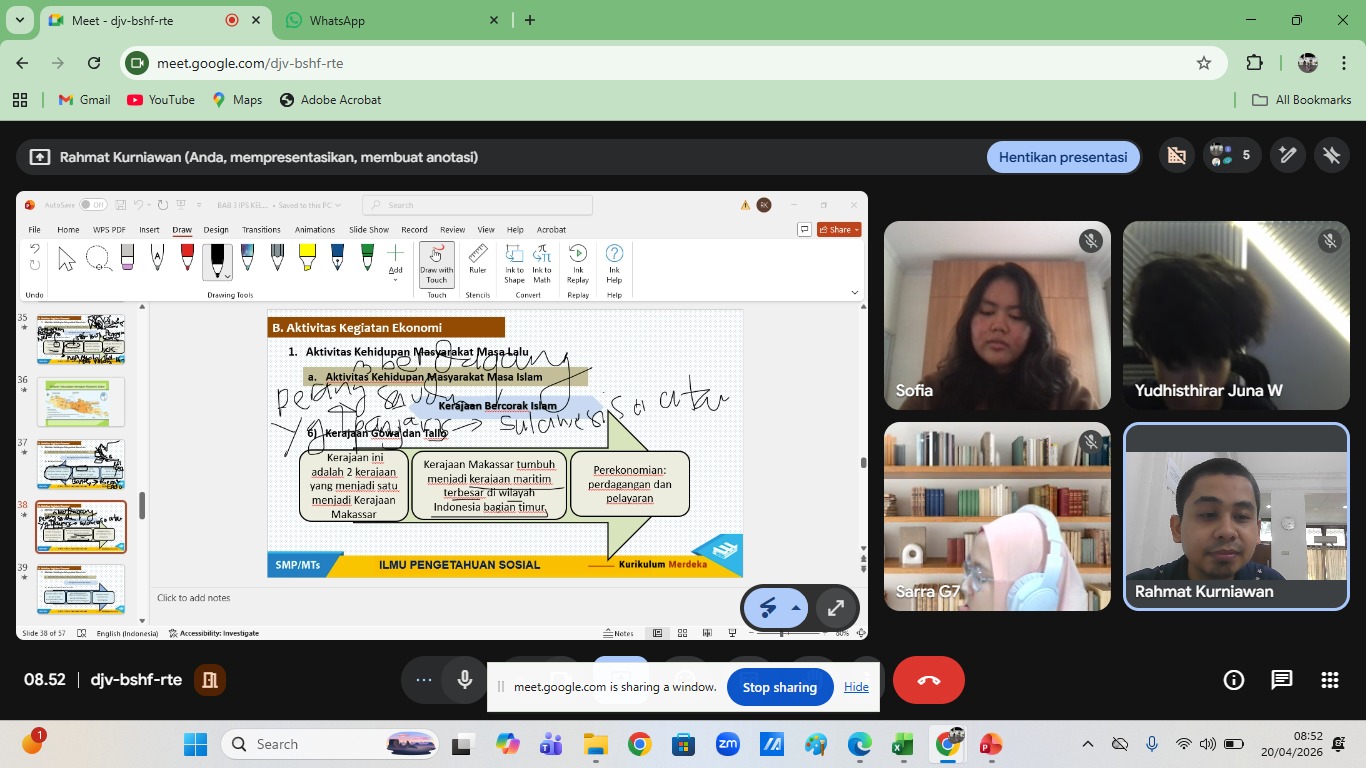Open the meeting details info icon
This screenshot has height=768, width=1366.
click(1234, 680)
